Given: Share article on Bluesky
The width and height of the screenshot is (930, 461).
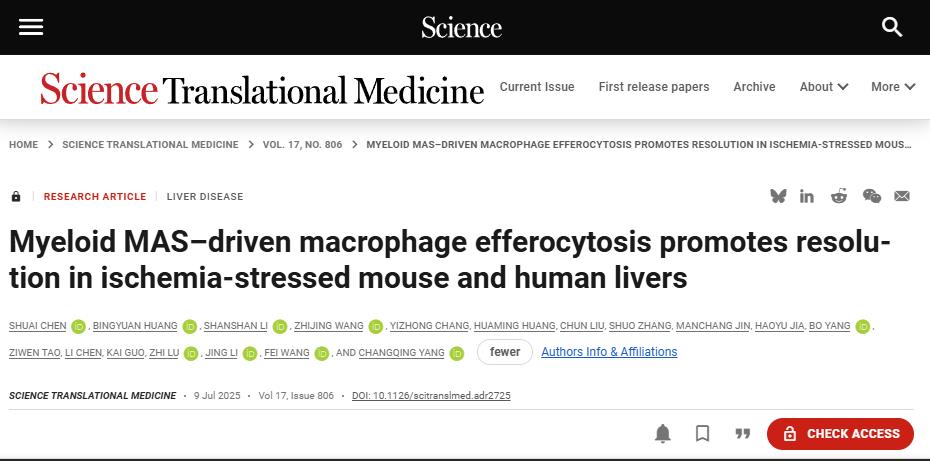Looking at the screenshot, I should point(778,196).
